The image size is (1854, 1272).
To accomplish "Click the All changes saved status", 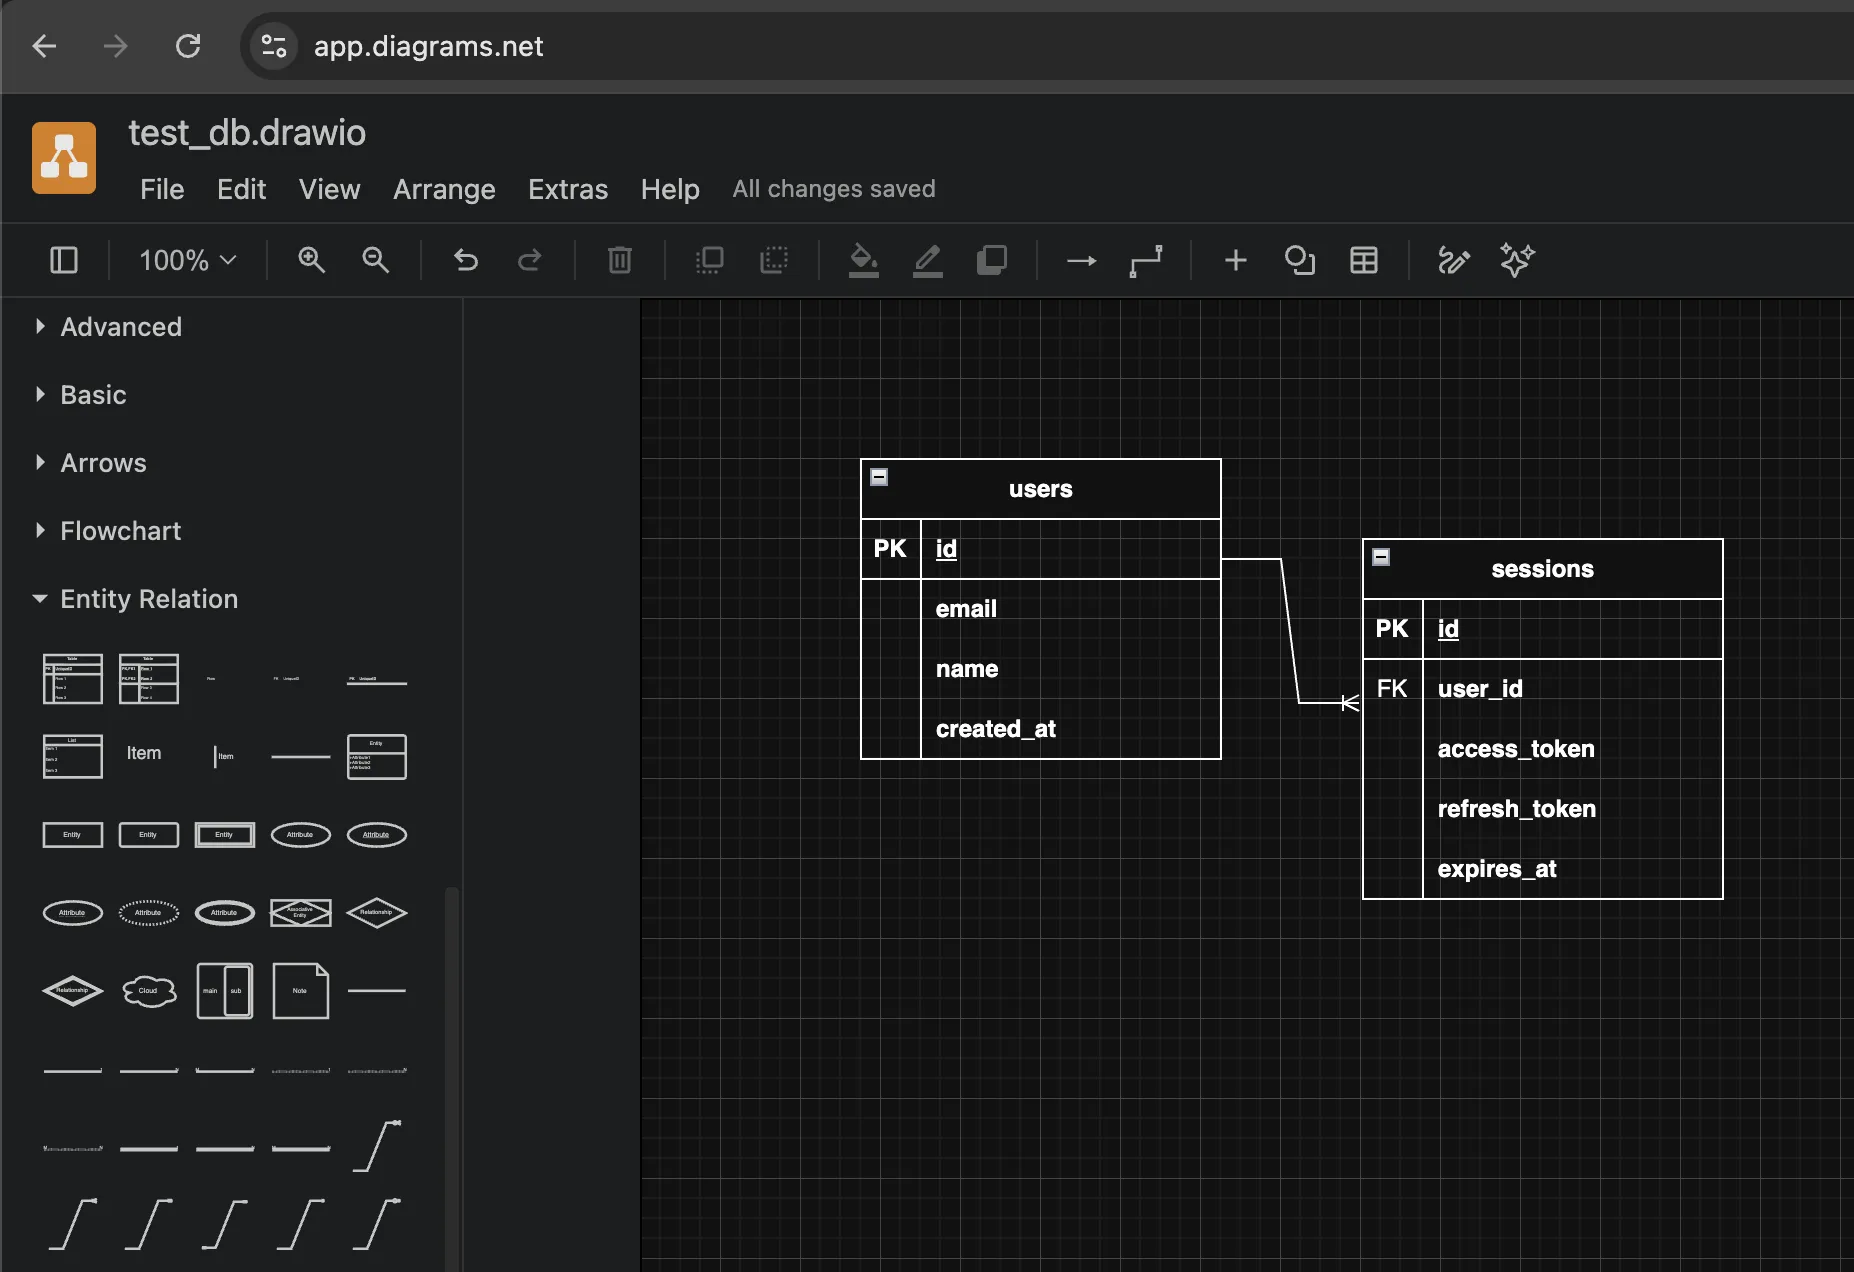I will coord(834,189).
